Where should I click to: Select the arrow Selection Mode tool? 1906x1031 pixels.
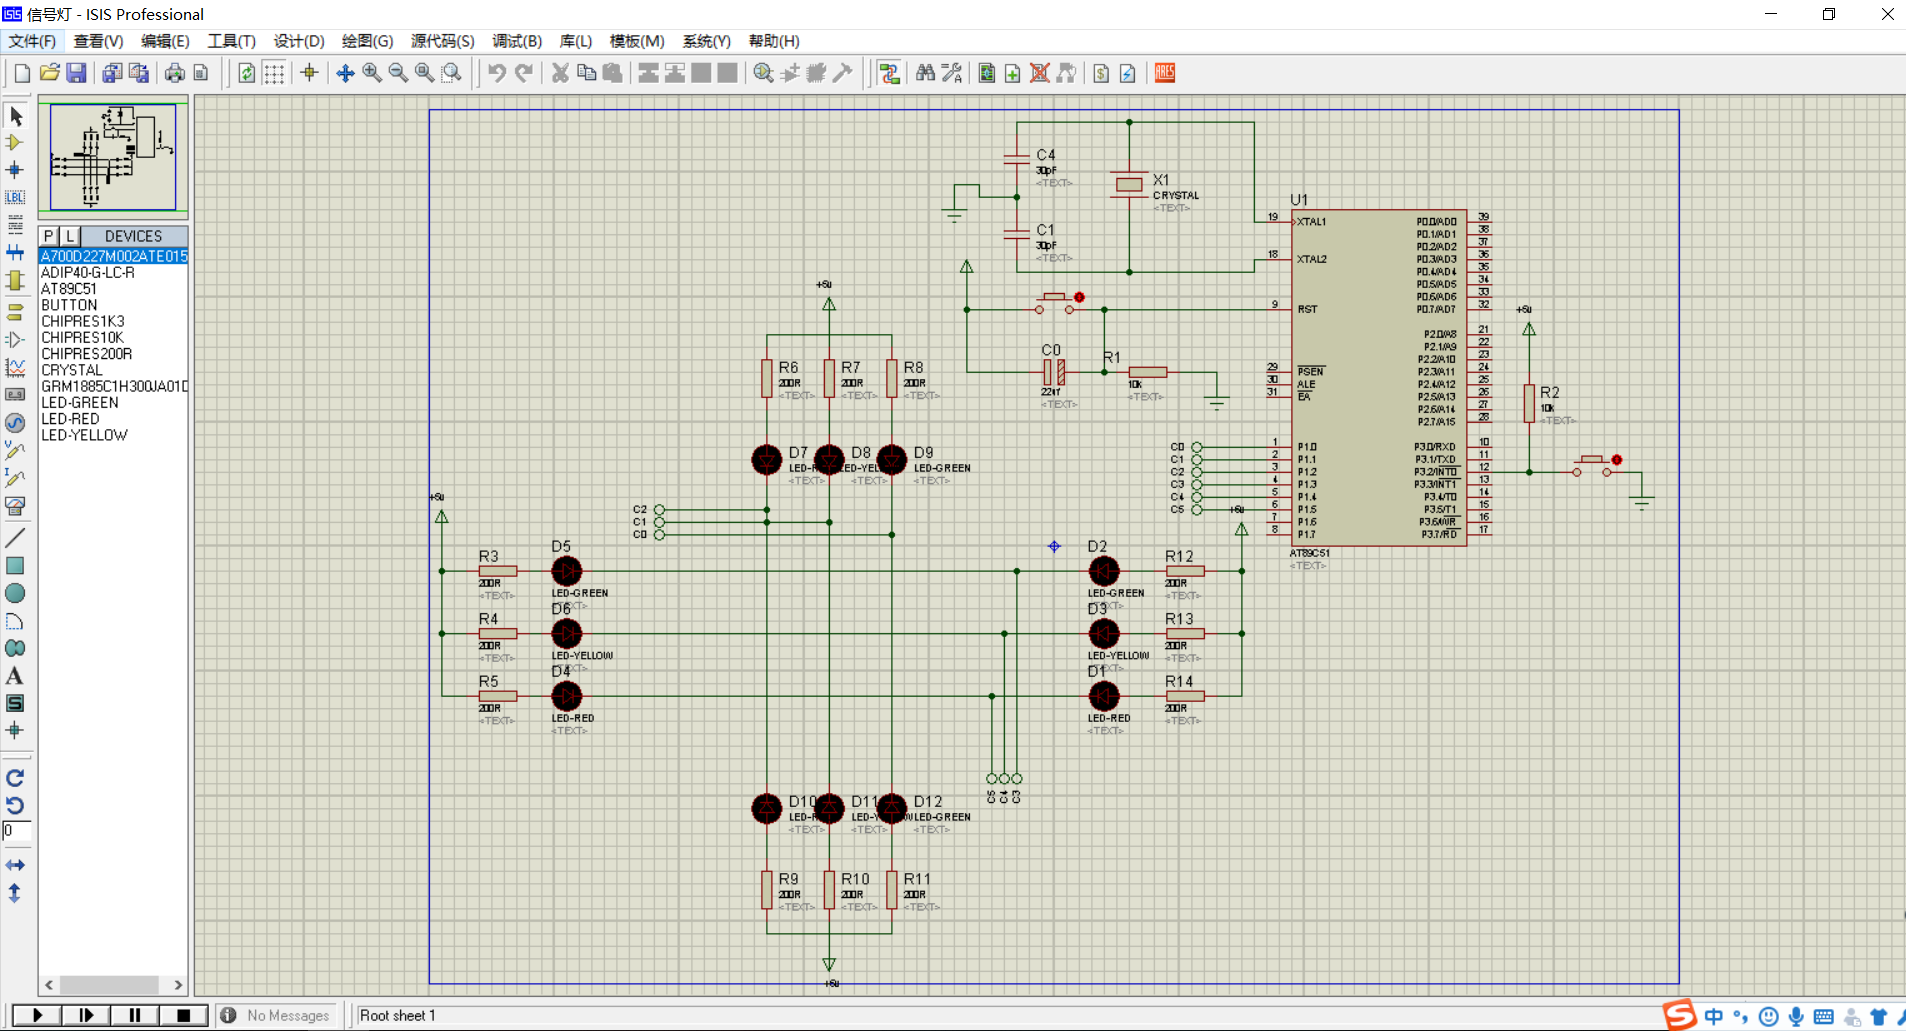pos(15,116)
